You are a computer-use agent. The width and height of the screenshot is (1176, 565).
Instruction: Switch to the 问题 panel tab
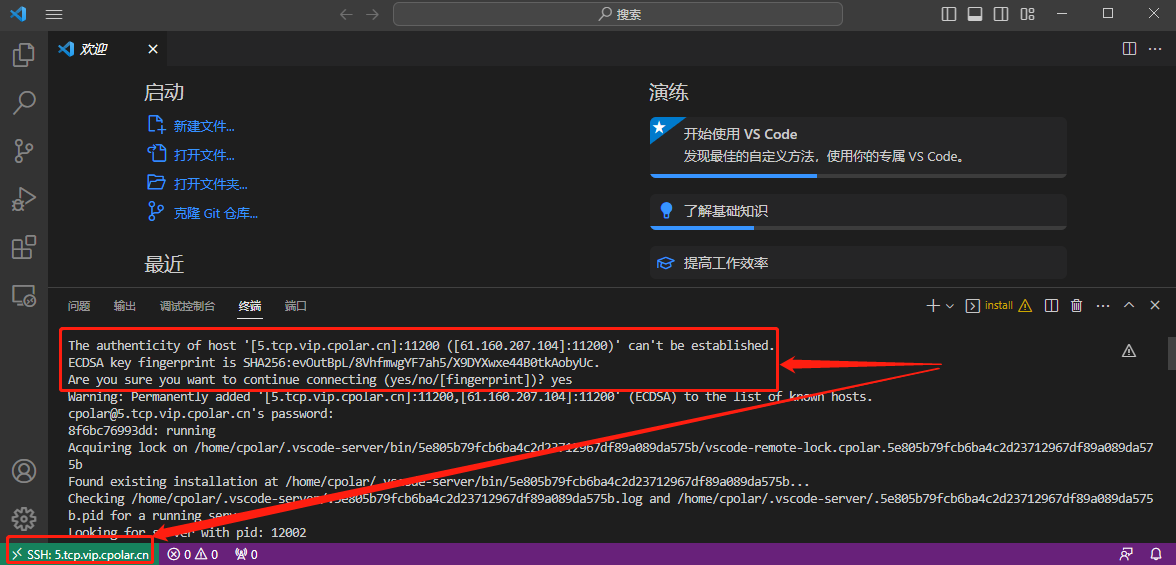click(x=79, y=306)
